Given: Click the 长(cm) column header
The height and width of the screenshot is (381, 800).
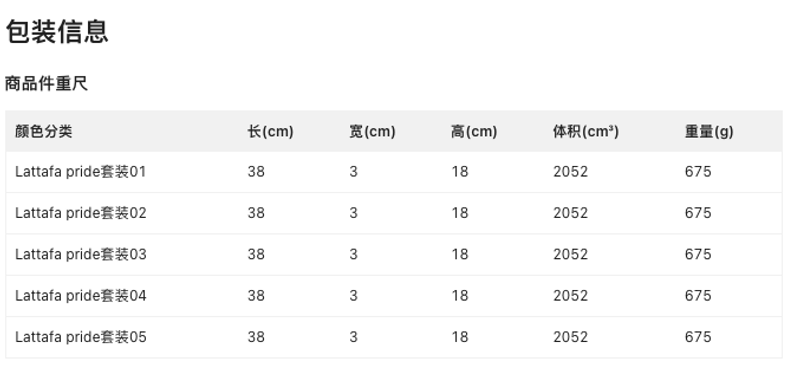Looking at the screenshot, I should (270, 132).
